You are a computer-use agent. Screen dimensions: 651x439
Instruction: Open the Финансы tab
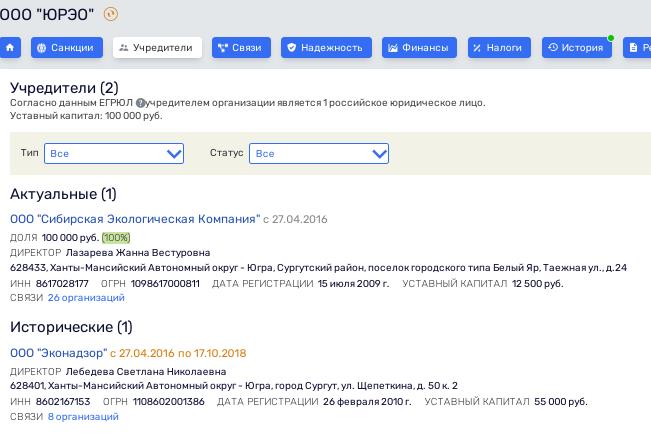point(419,48)
